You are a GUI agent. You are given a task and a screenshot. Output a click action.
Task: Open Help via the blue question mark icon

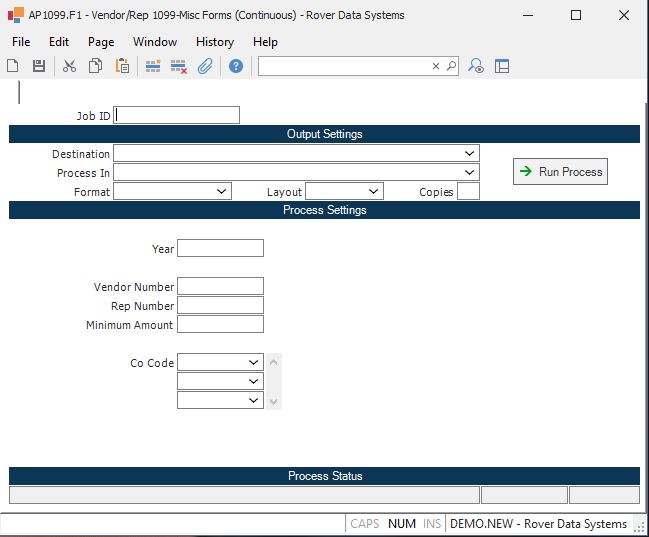pos(236,66)
